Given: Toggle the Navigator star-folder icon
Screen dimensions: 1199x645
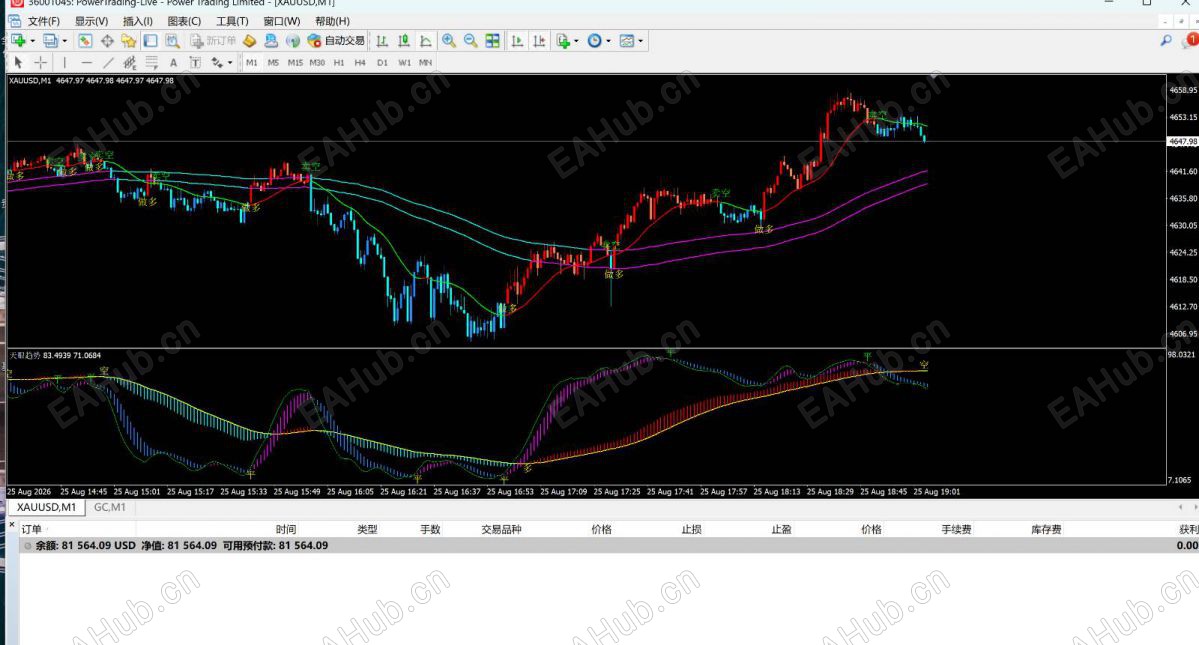Looking at the screenshot, I should (x=128, y=41).
